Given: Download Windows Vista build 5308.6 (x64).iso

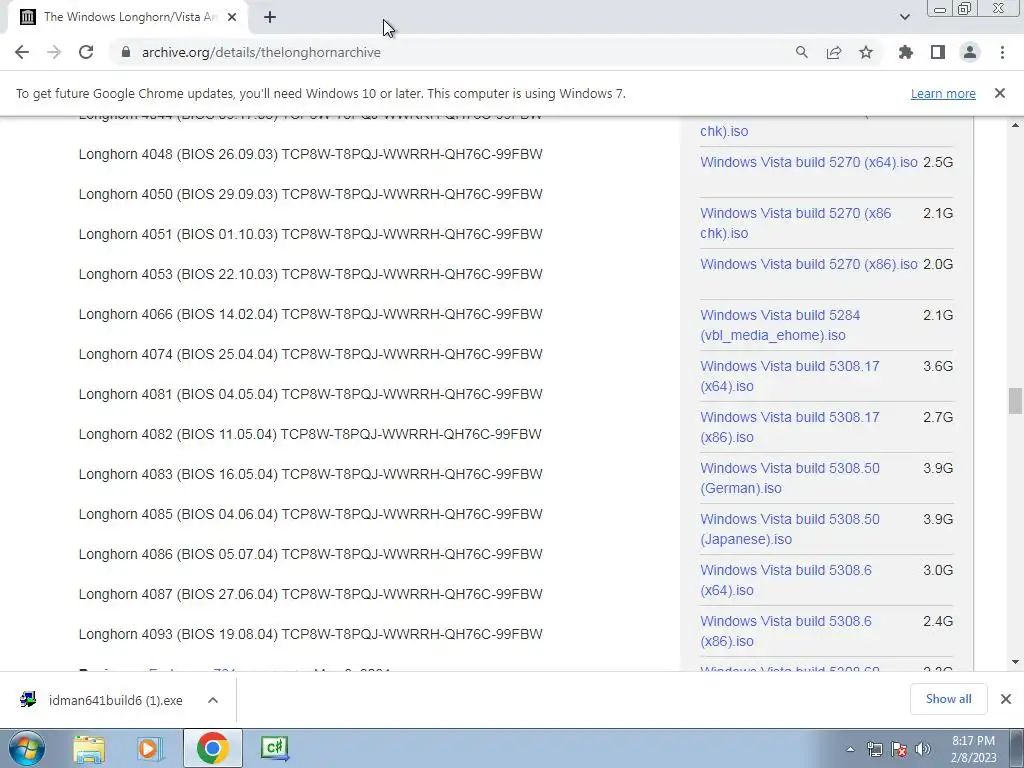Looking at the screenshot, I should [786, 579].
